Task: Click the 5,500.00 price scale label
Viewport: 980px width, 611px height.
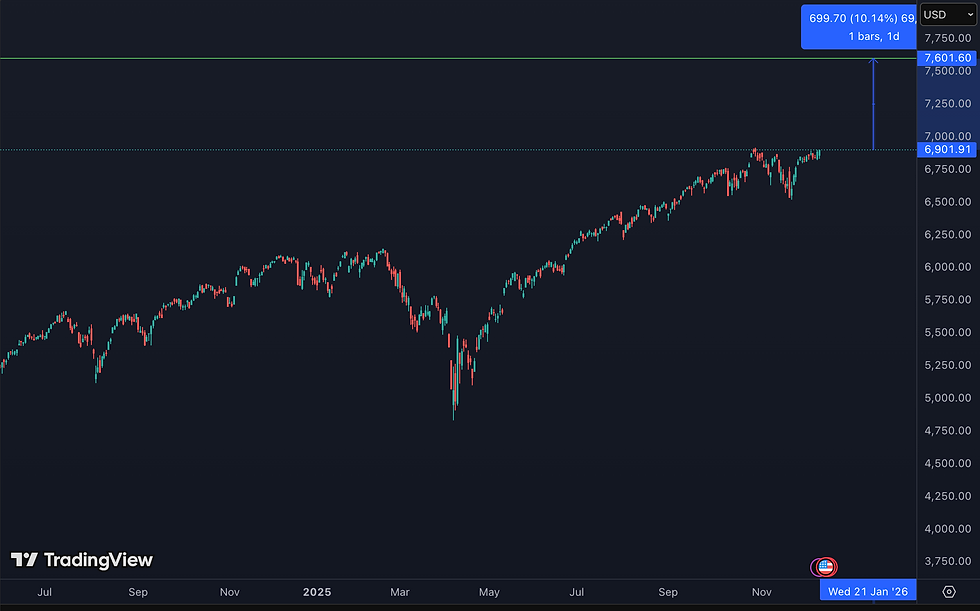Action: tap(948, 332)
